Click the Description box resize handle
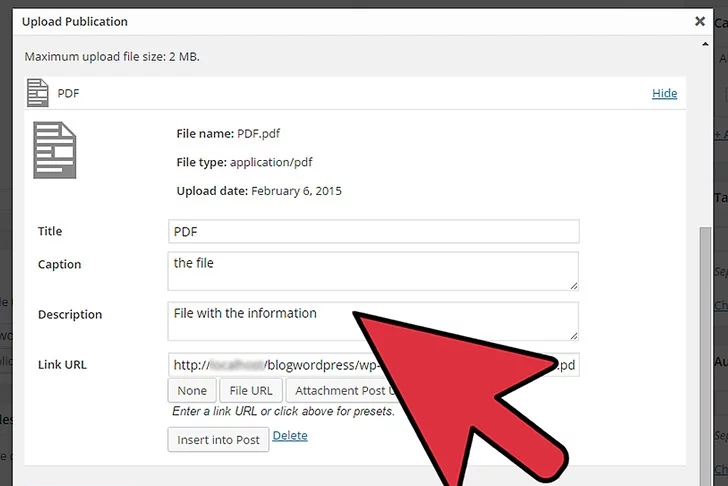This screenshot has height=486, width=728. 573,335
